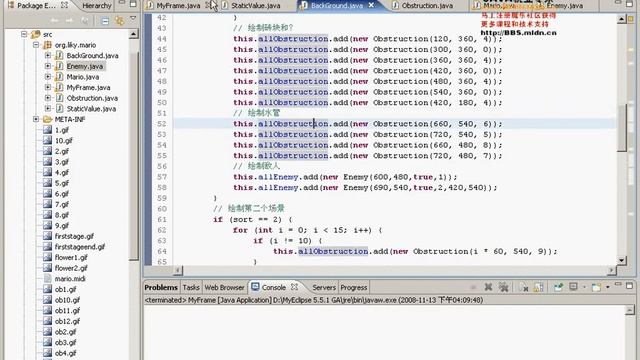This screenshot has height=360, width=640.
Task: Open the Servers tab
Action: point(324,287)
